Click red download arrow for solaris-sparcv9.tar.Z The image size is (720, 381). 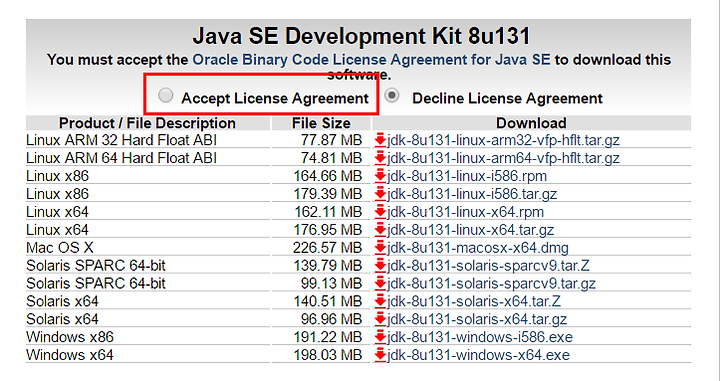[x=380, y=265]
